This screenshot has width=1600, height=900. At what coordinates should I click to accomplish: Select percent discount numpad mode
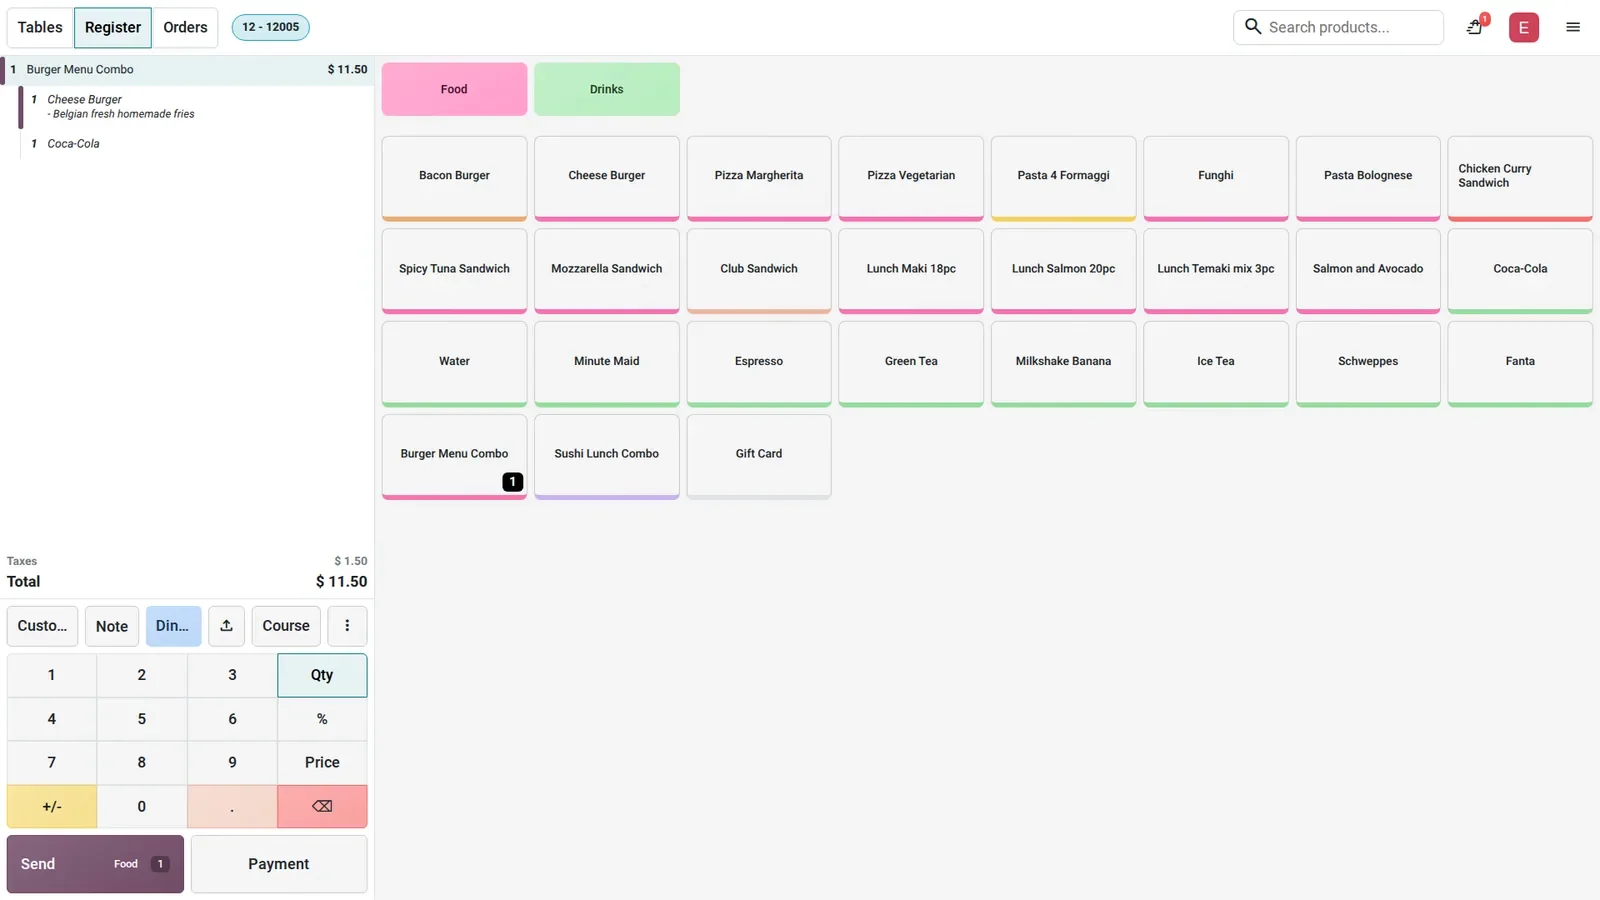click(x=322, y=719)
